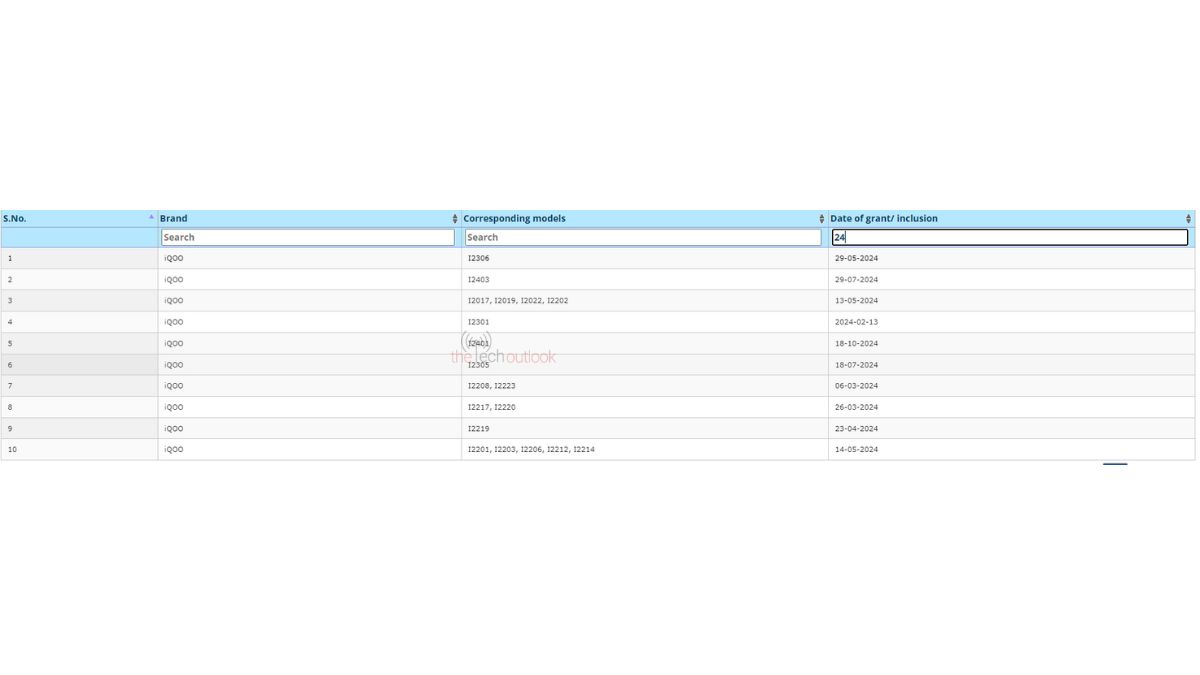This screenshot has width=1200, height=675.
Task: Click the Brand column header label
Action: [174, 218]
